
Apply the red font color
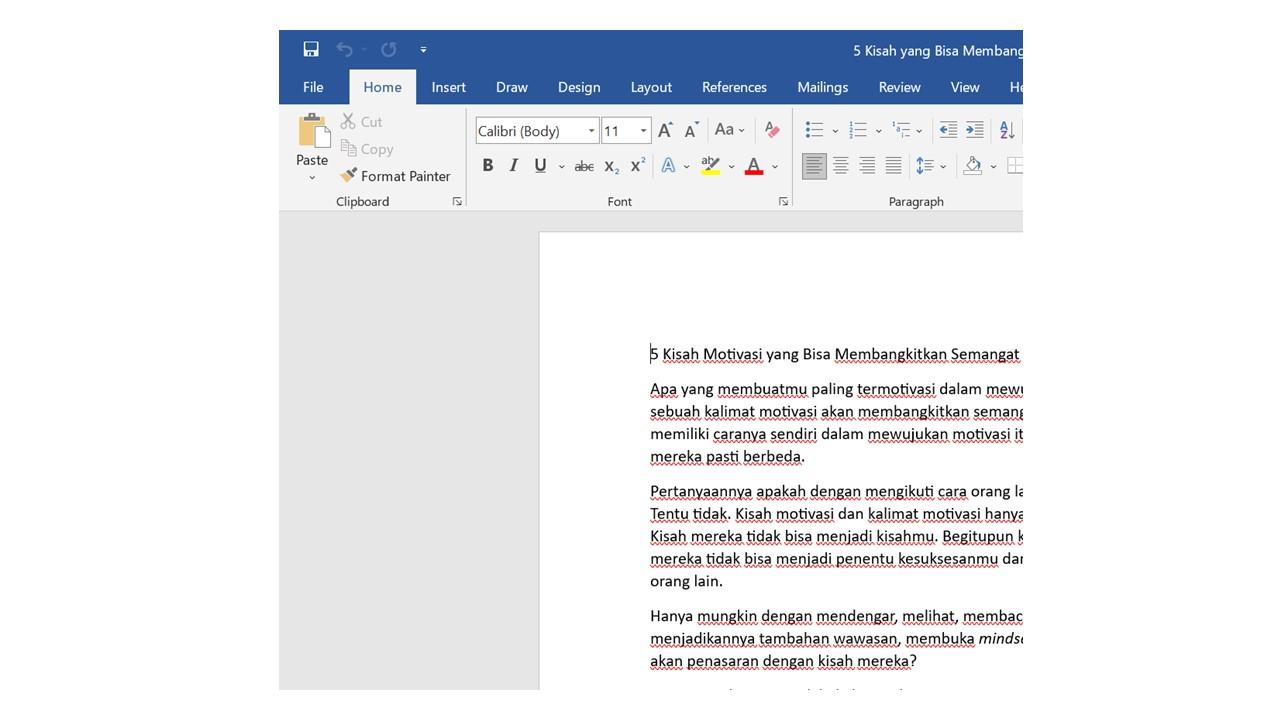(755, 166)
